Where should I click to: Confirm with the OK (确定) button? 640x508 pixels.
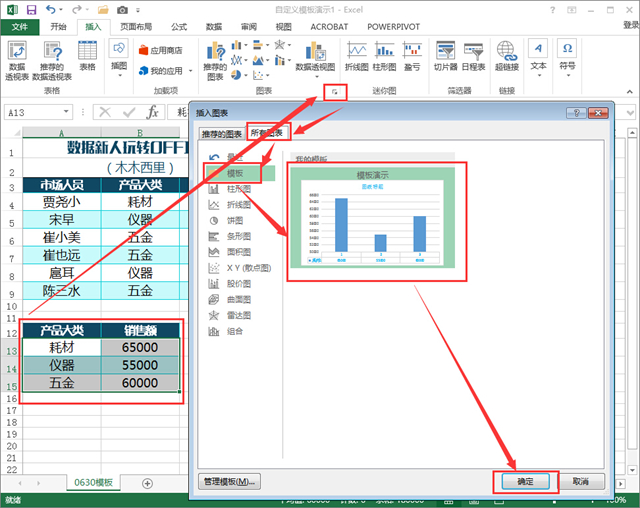pos(525,482)
